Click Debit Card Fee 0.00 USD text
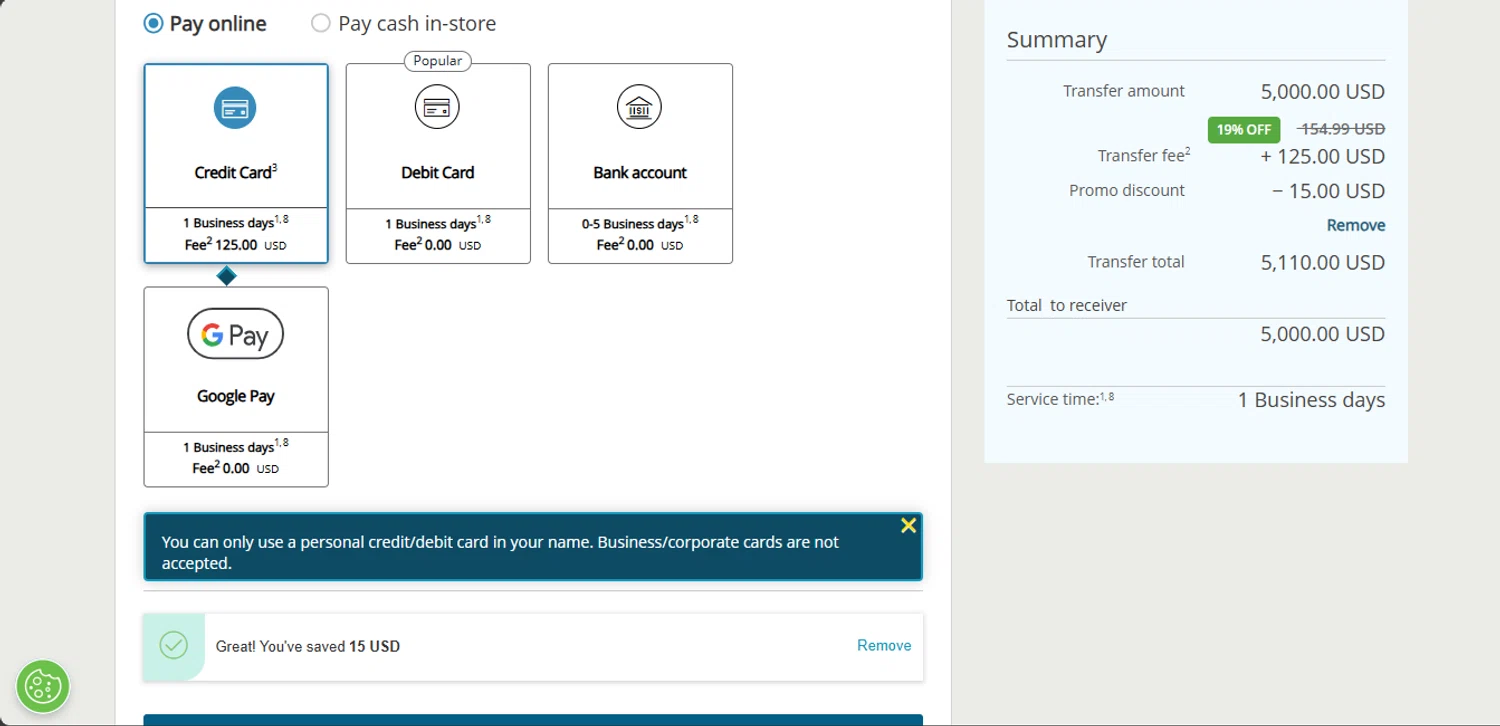The image size is (1500, 726). pos(437,245)
